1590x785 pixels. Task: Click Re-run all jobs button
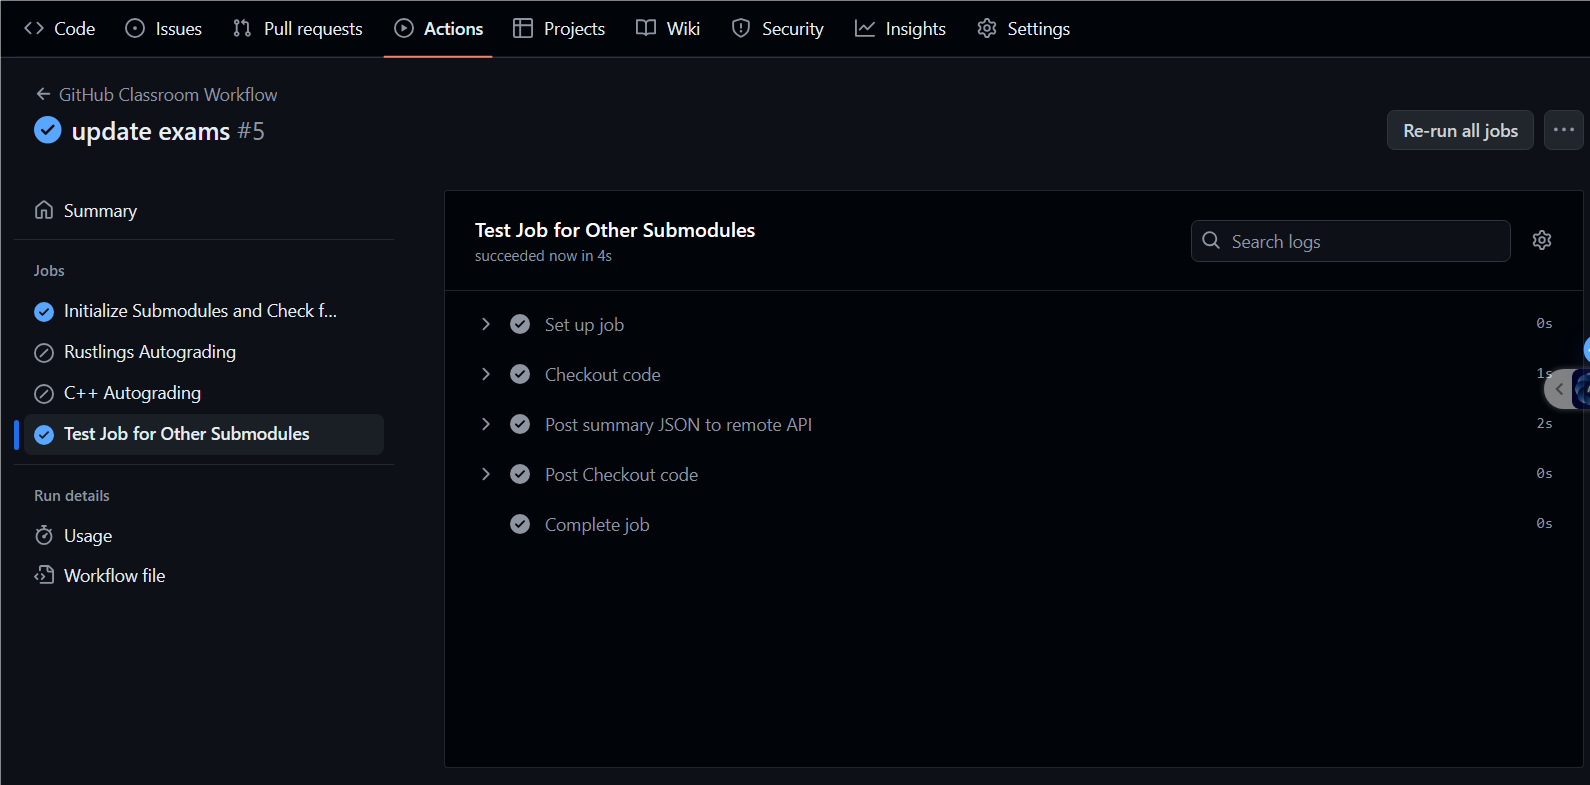[1460, 130]
